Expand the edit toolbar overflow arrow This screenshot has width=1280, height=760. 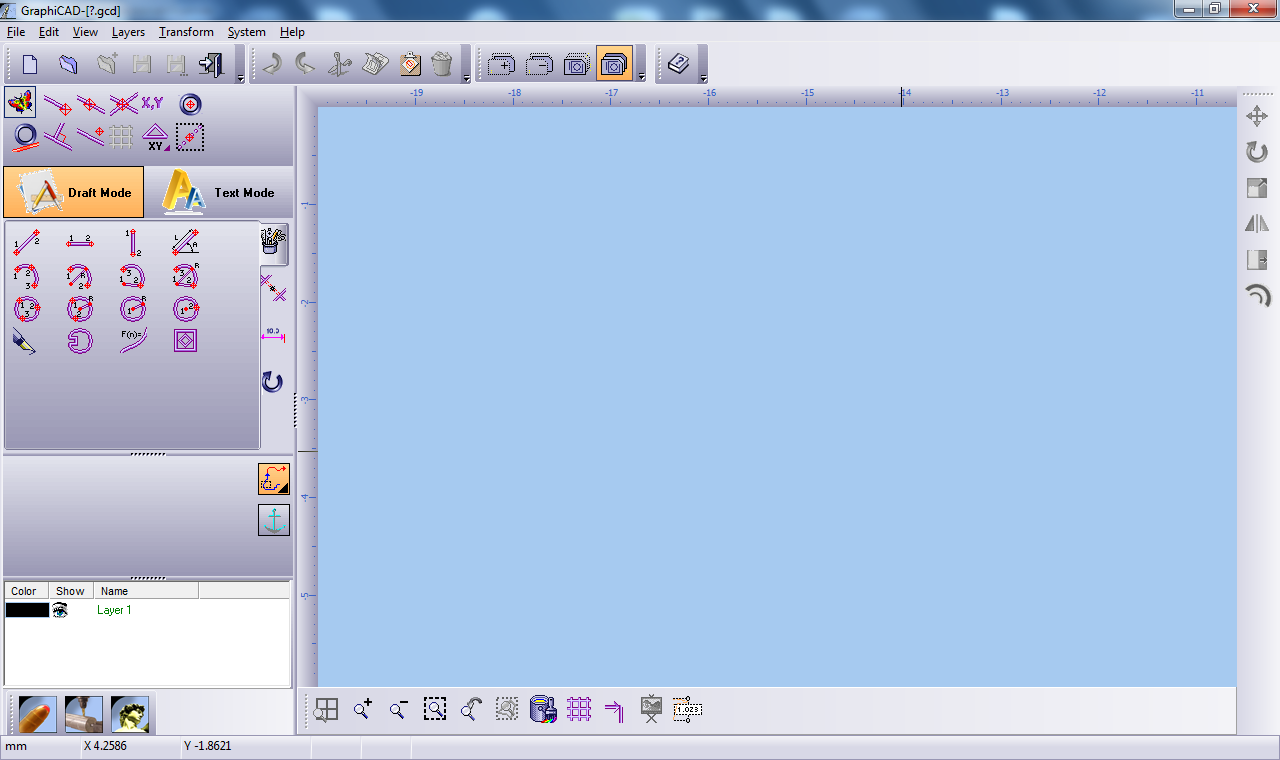click(x=466, y=77)
